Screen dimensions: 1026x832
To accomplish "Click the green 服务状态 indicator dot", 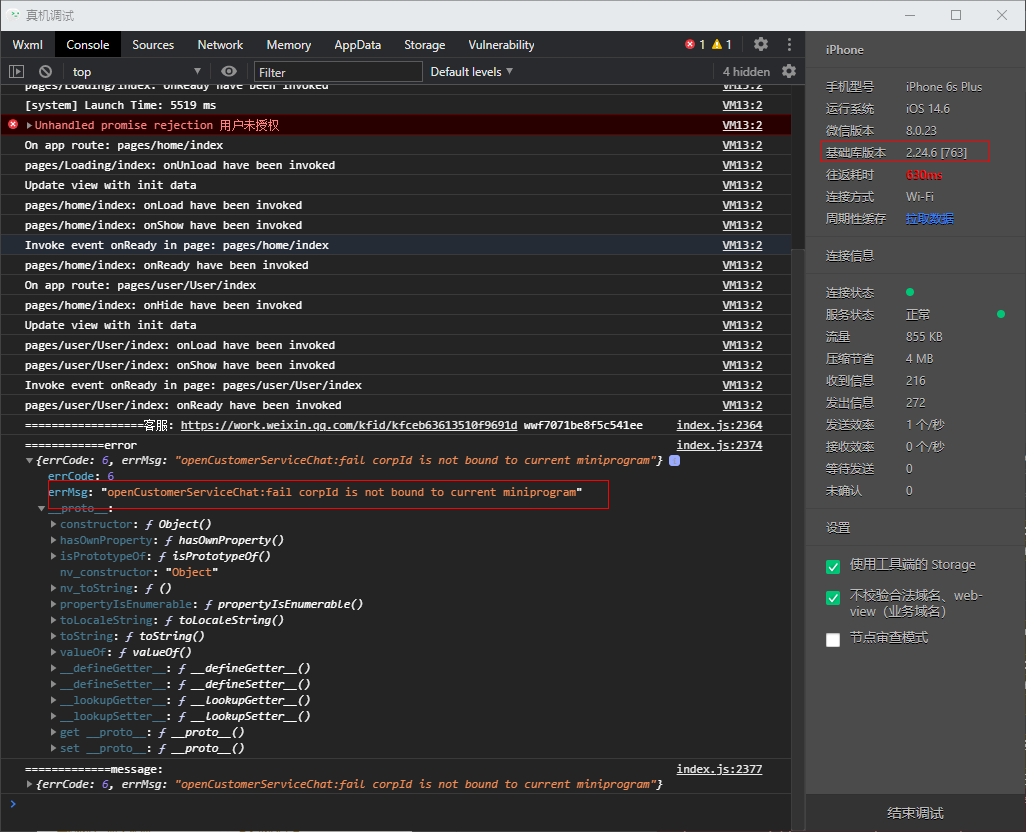I will 1000,315.
